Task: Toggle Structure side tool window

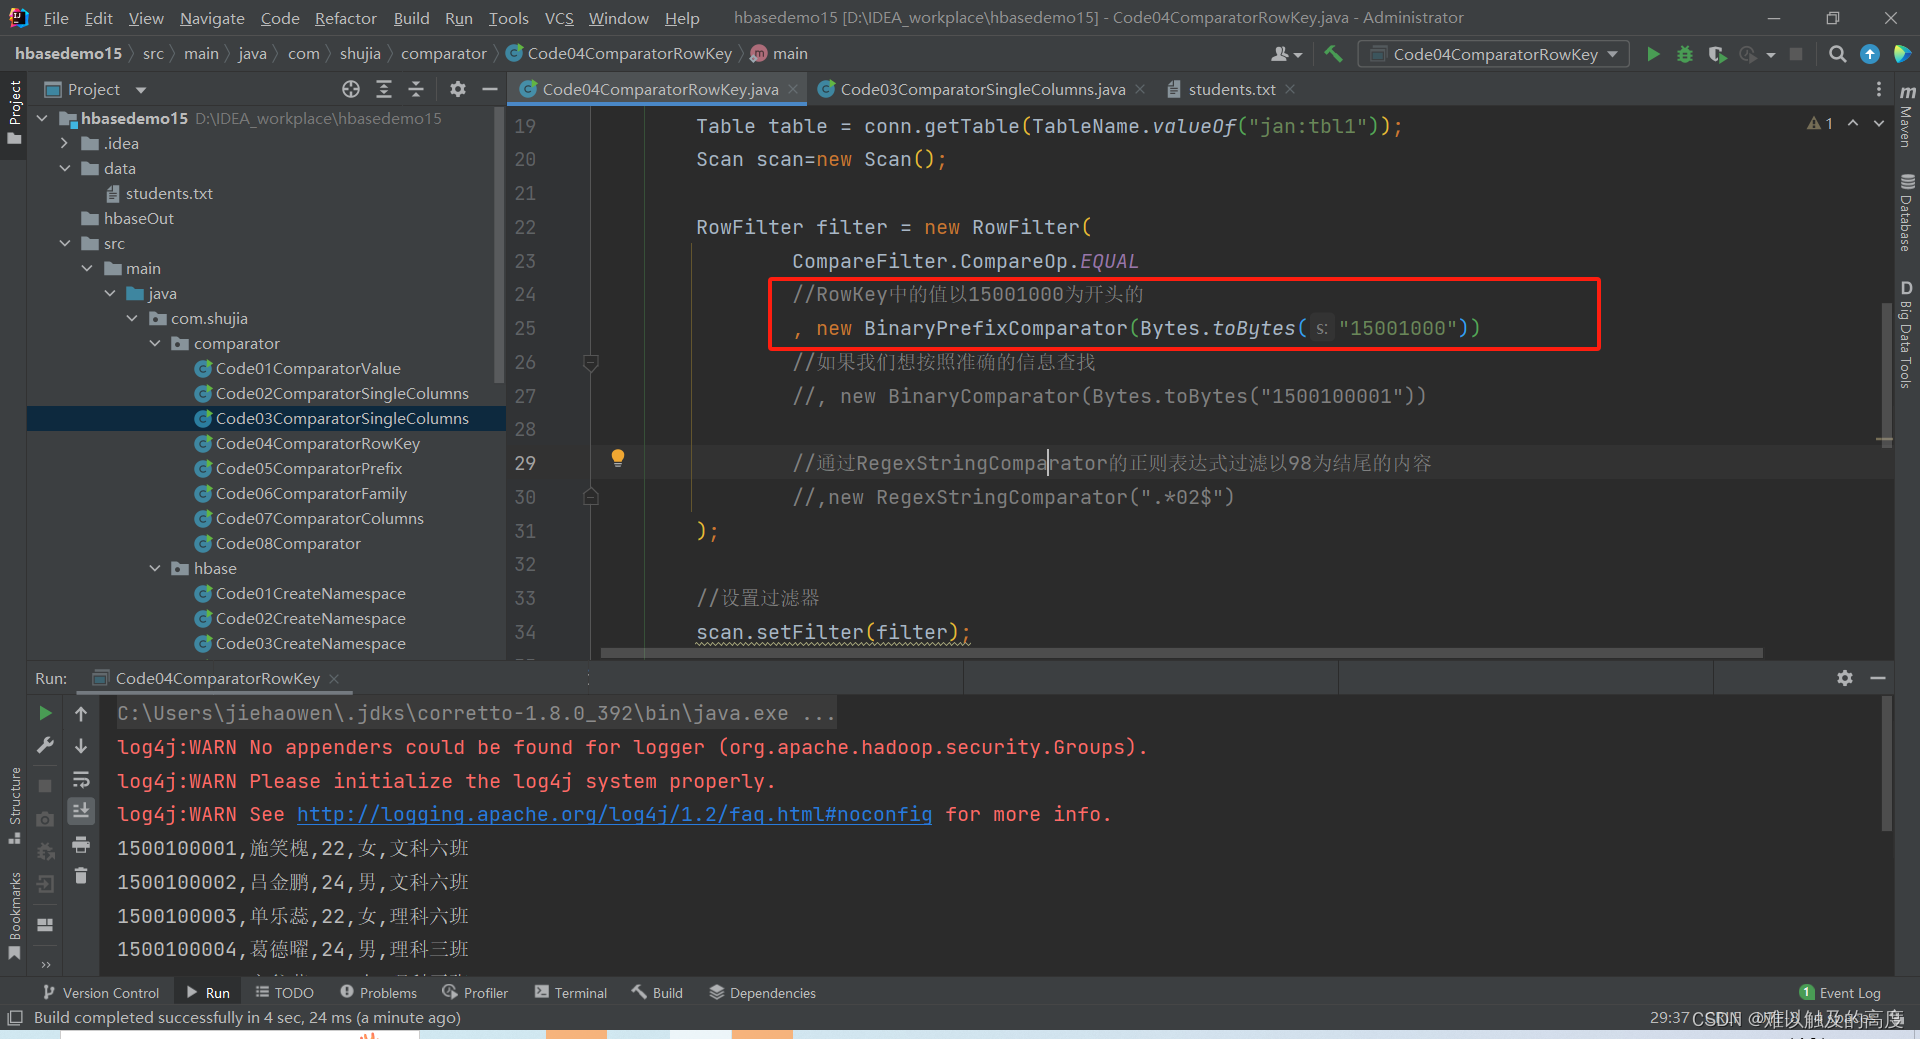Action: point(14,805)
